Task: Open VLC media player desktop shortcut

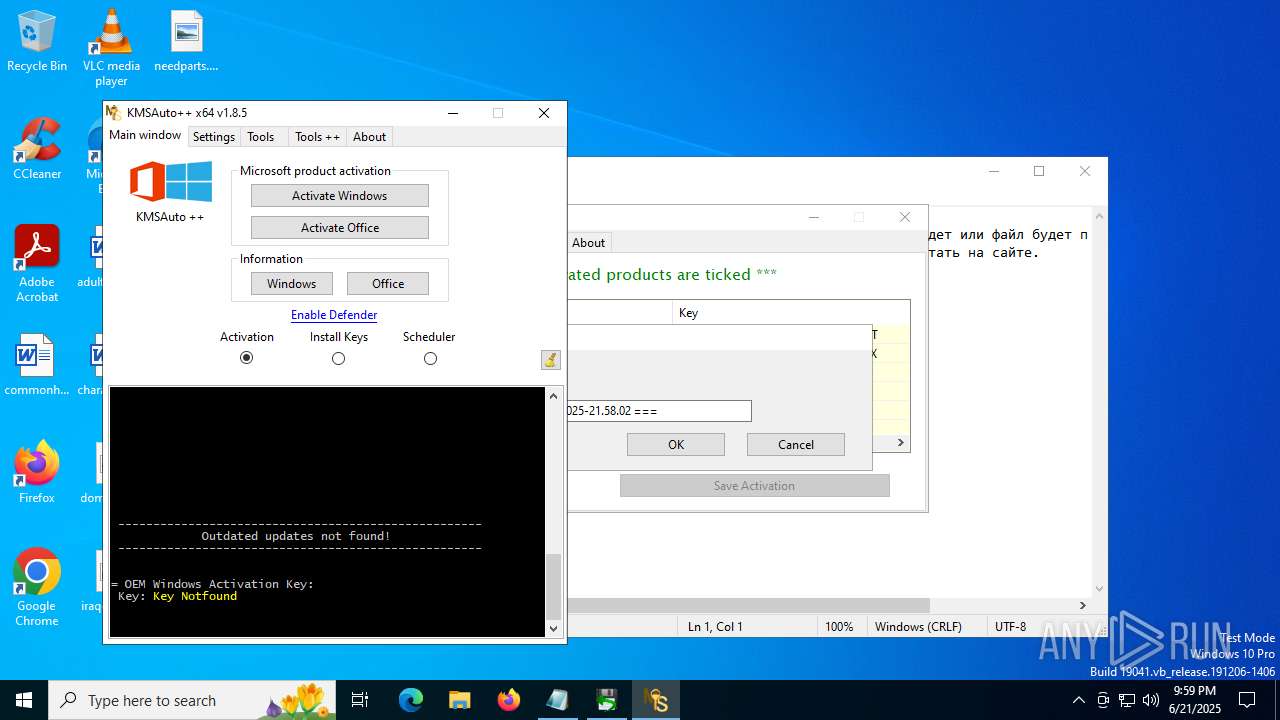Action: (x=111, y=47)
